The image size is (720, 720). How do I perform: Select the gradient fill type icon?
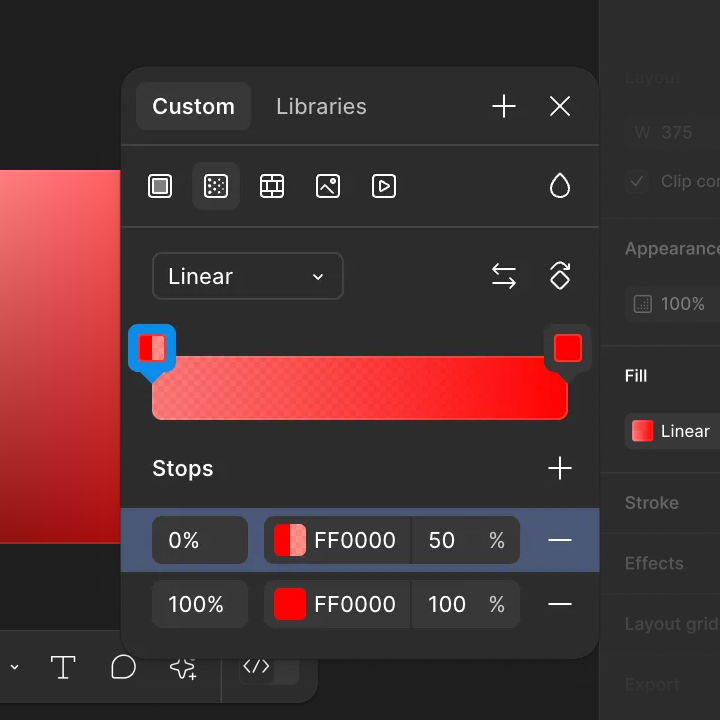point(216,186)
